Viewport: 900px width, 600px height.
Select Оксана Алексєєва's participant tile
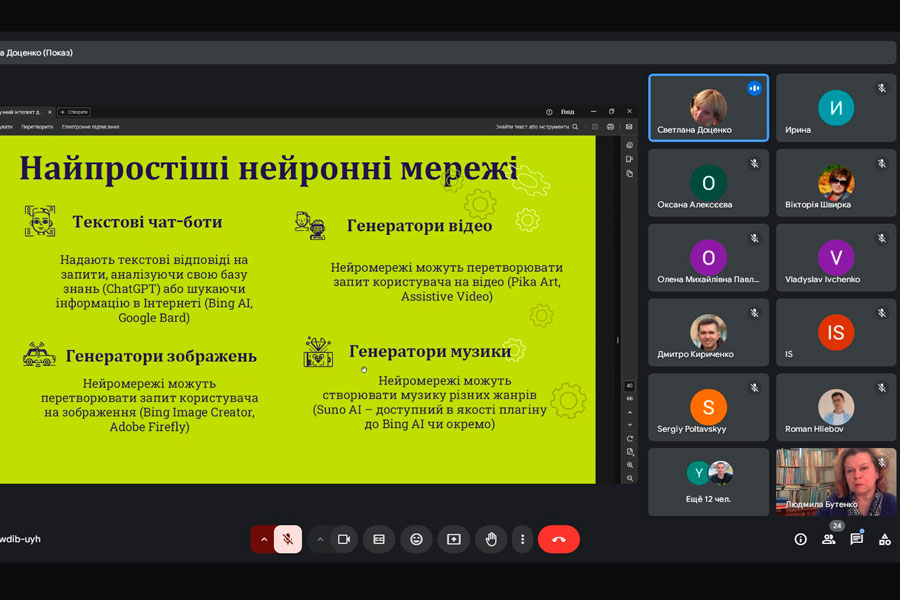pyautogui.click(x=708, y=183)
